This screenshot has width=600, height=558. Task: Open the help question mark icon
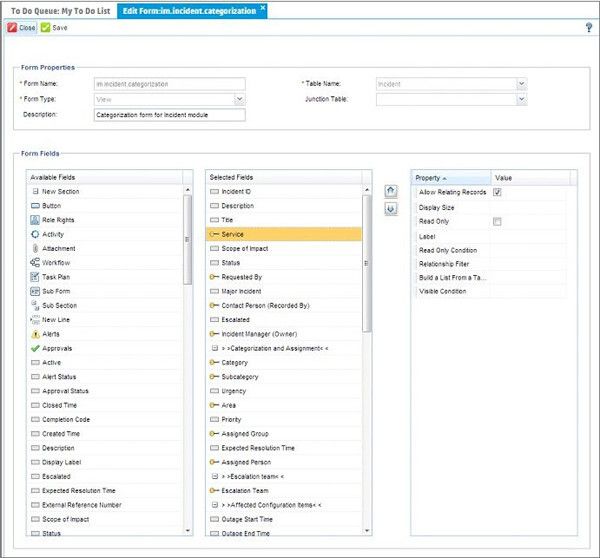pos(589,27)
